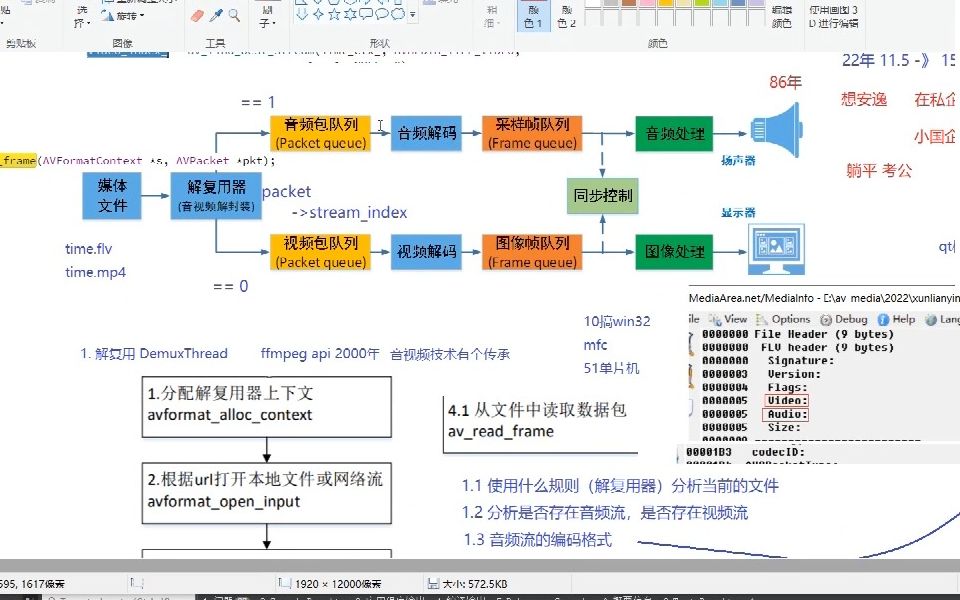Viewport: 960px width, 600px height.
Task: Click the 'time.mp4' text on canvas
Action: tap(96, 272)
